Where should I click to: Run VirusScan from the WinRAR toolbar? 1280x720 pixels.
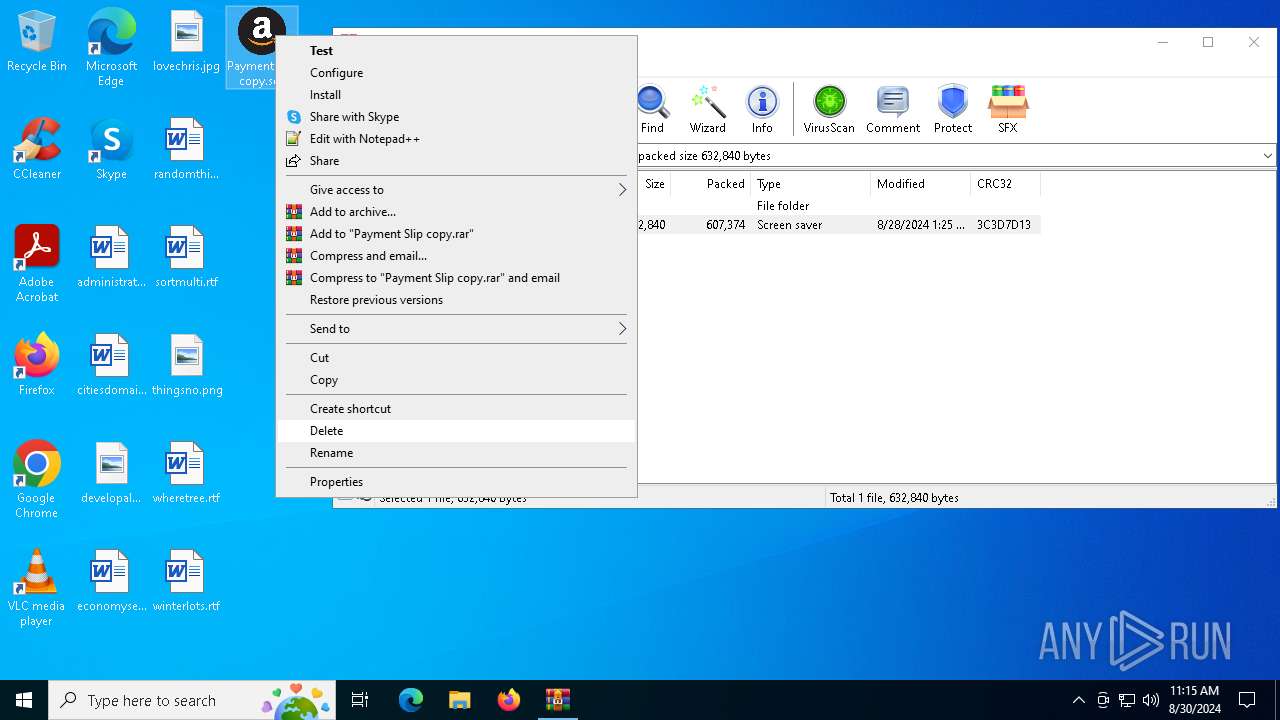(x=829, y=109)
